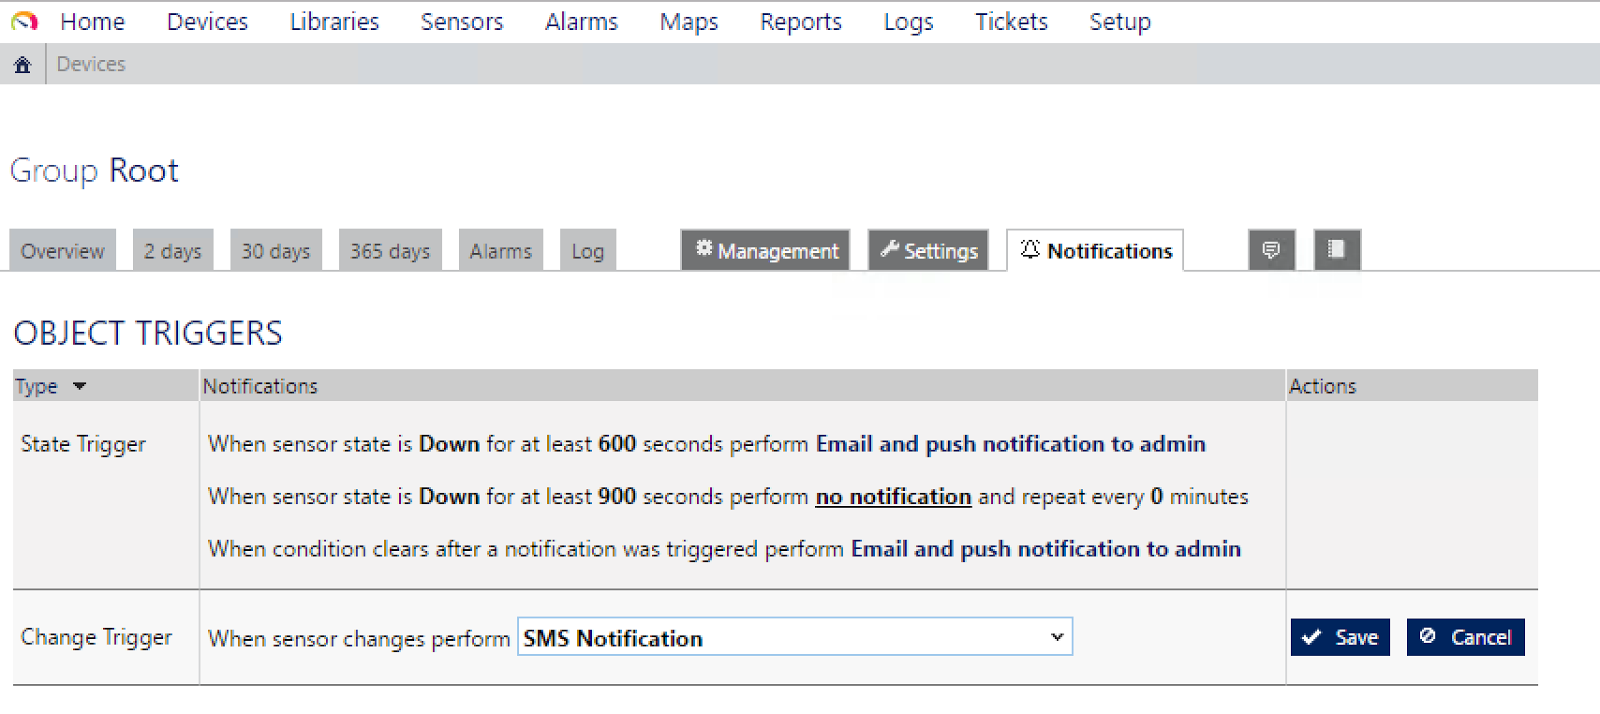Viewport: 1600px width, 714px height.
Task: Click the home breadcrumb icon
Action: coord(22,65)
